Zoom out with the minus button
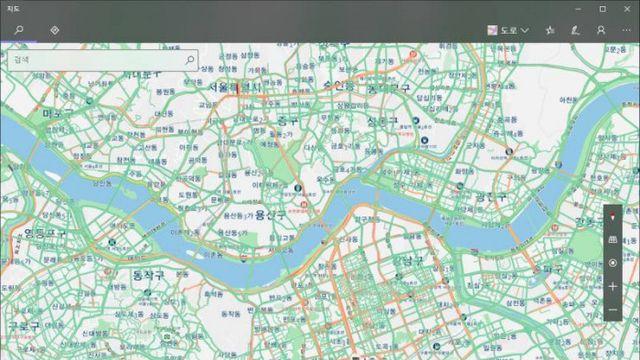Screen dimensions: 640x360 (613, 310)
